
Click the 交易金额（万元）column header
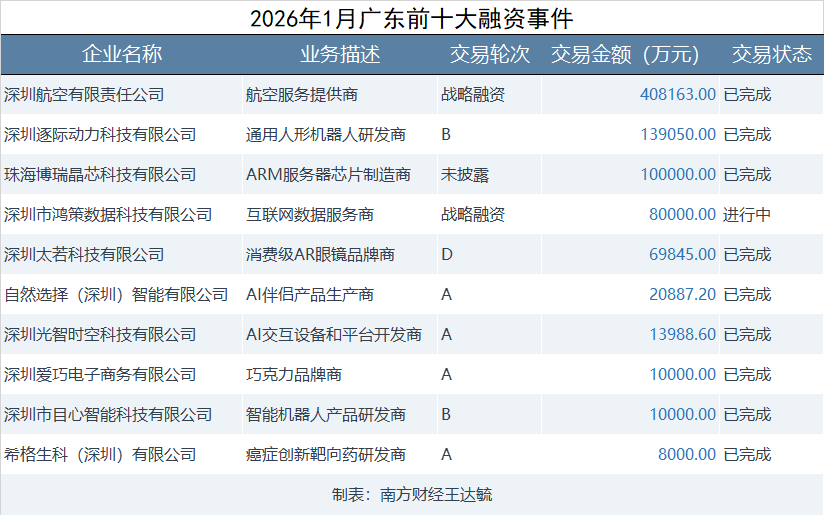625,55
